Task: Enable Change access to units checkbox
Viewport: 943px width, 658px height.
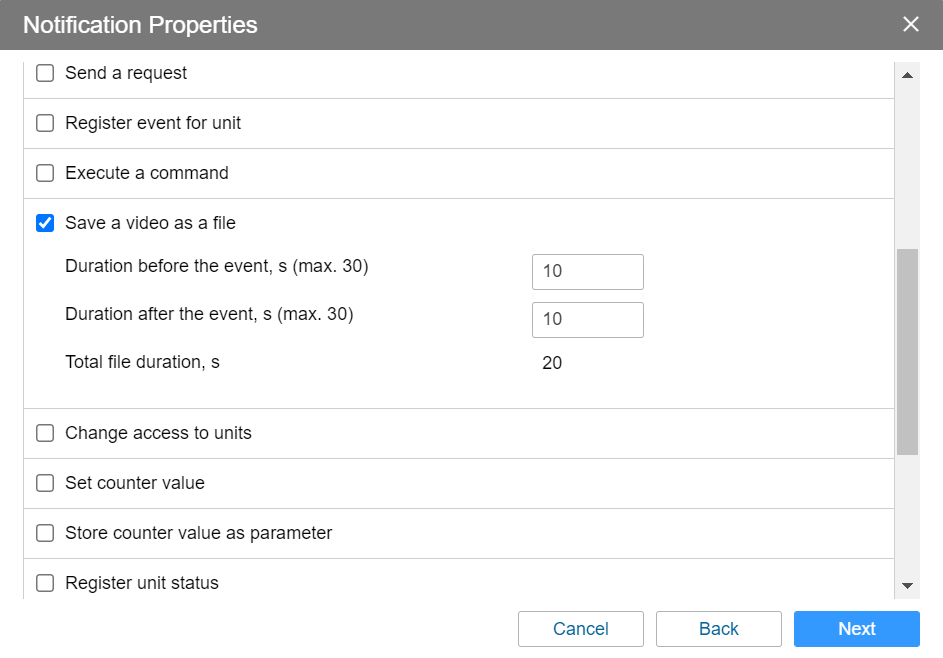Action: tap(45, 434)
